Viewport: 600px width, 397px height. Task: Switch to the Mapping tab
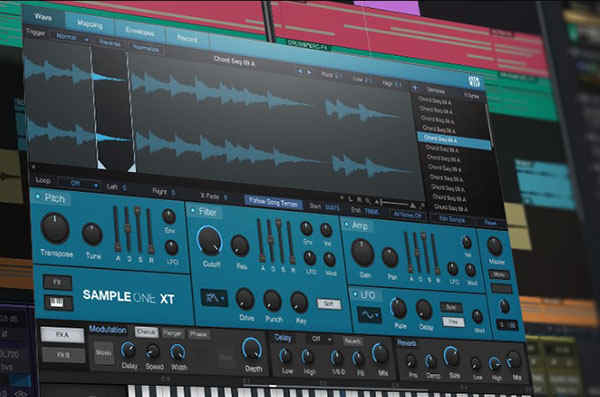[90, 25]
